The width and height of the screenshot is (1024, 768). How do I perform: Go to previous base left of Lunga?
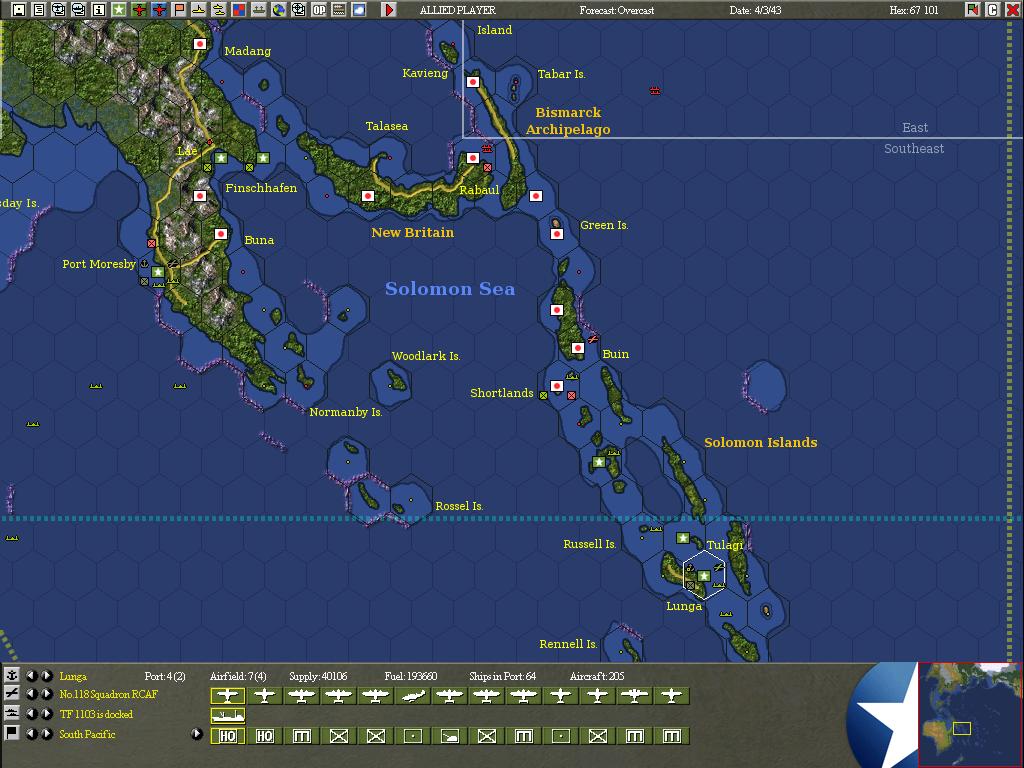pyautogui.click(x=31, y=675)
